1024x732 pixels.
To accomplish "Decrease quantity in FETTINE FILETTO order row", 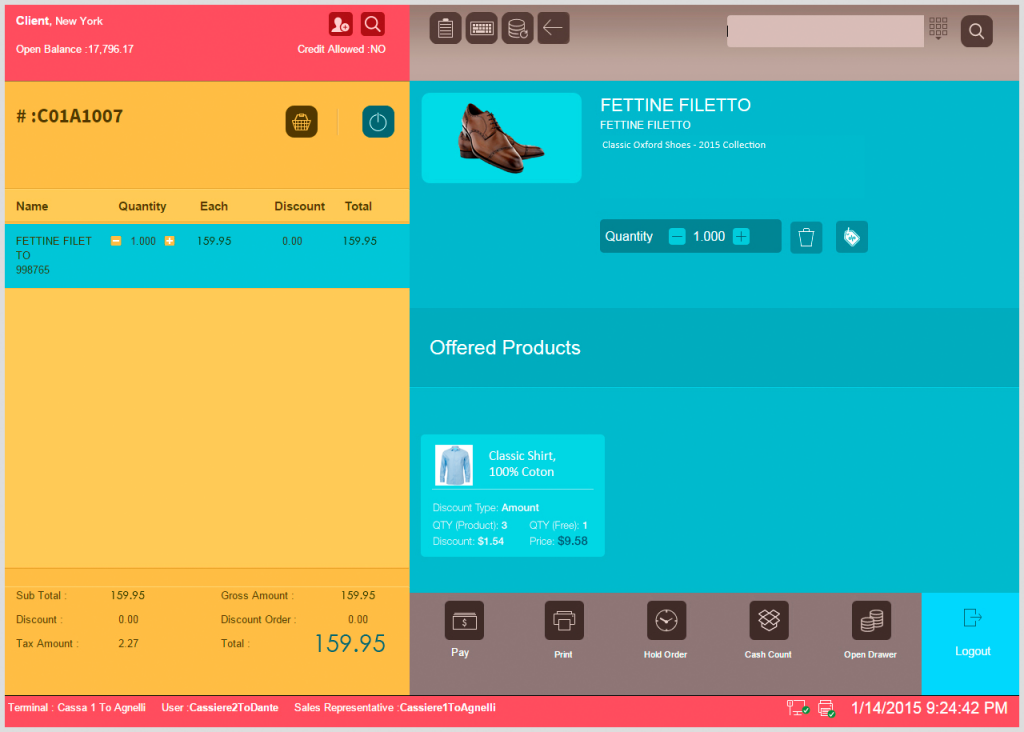I will (x=116, y=241).
